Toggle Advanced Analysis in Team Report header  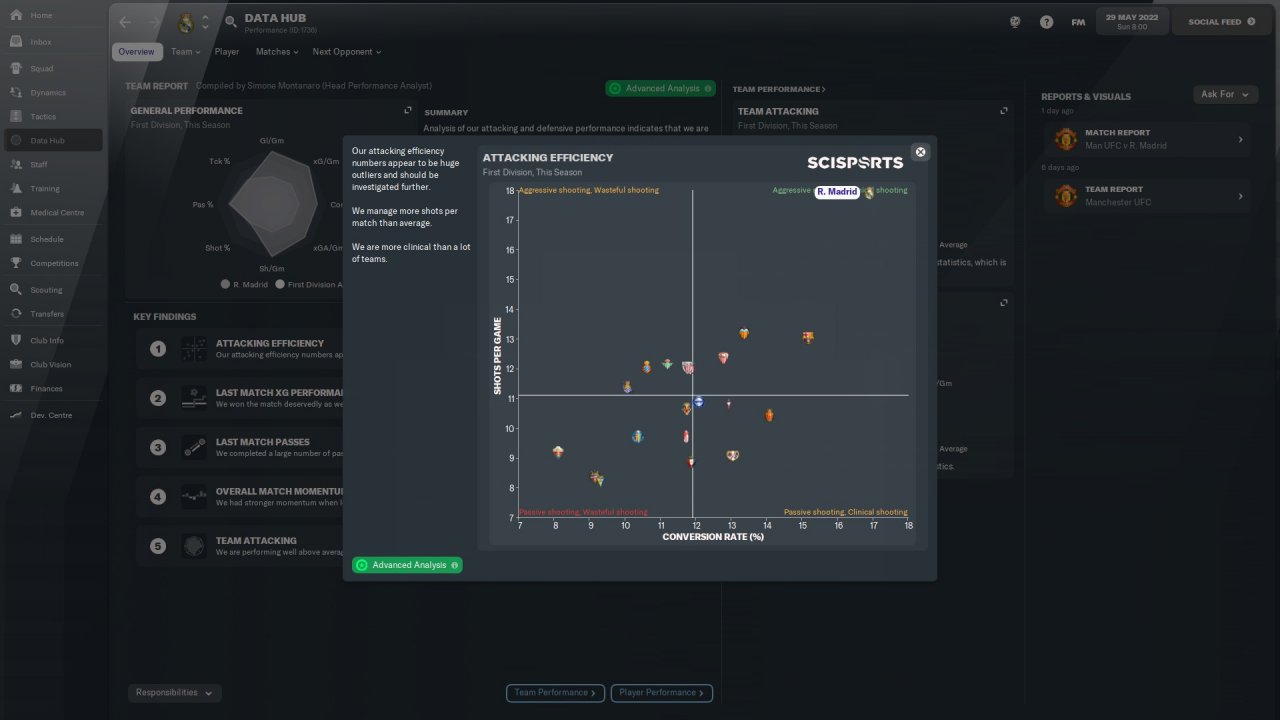660,88
